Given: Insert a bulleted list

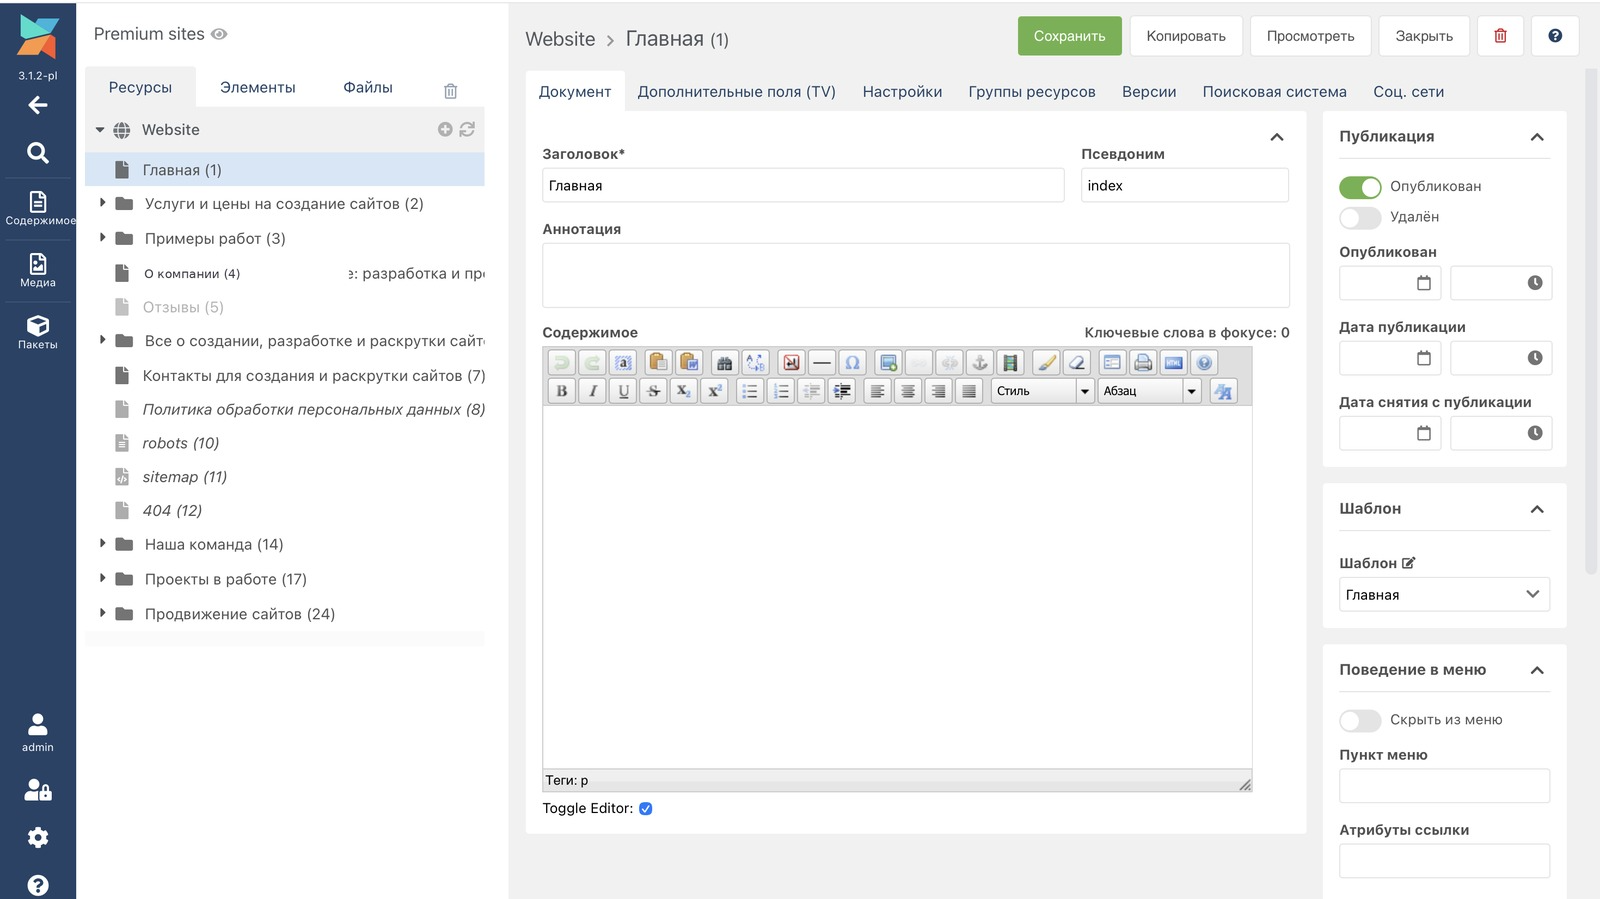Looking at the screenshot, I should 750,391.
